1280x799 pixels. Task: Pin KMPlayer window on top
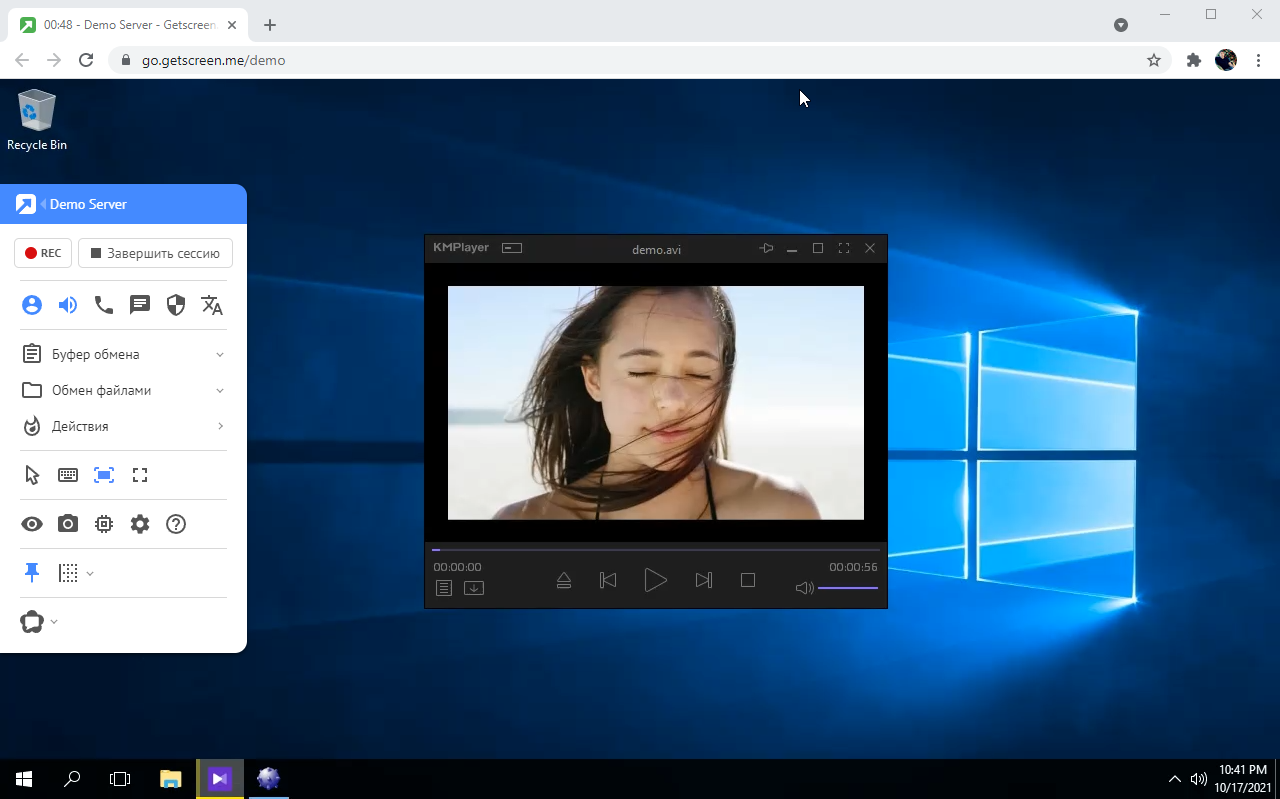tap(766, 248)
